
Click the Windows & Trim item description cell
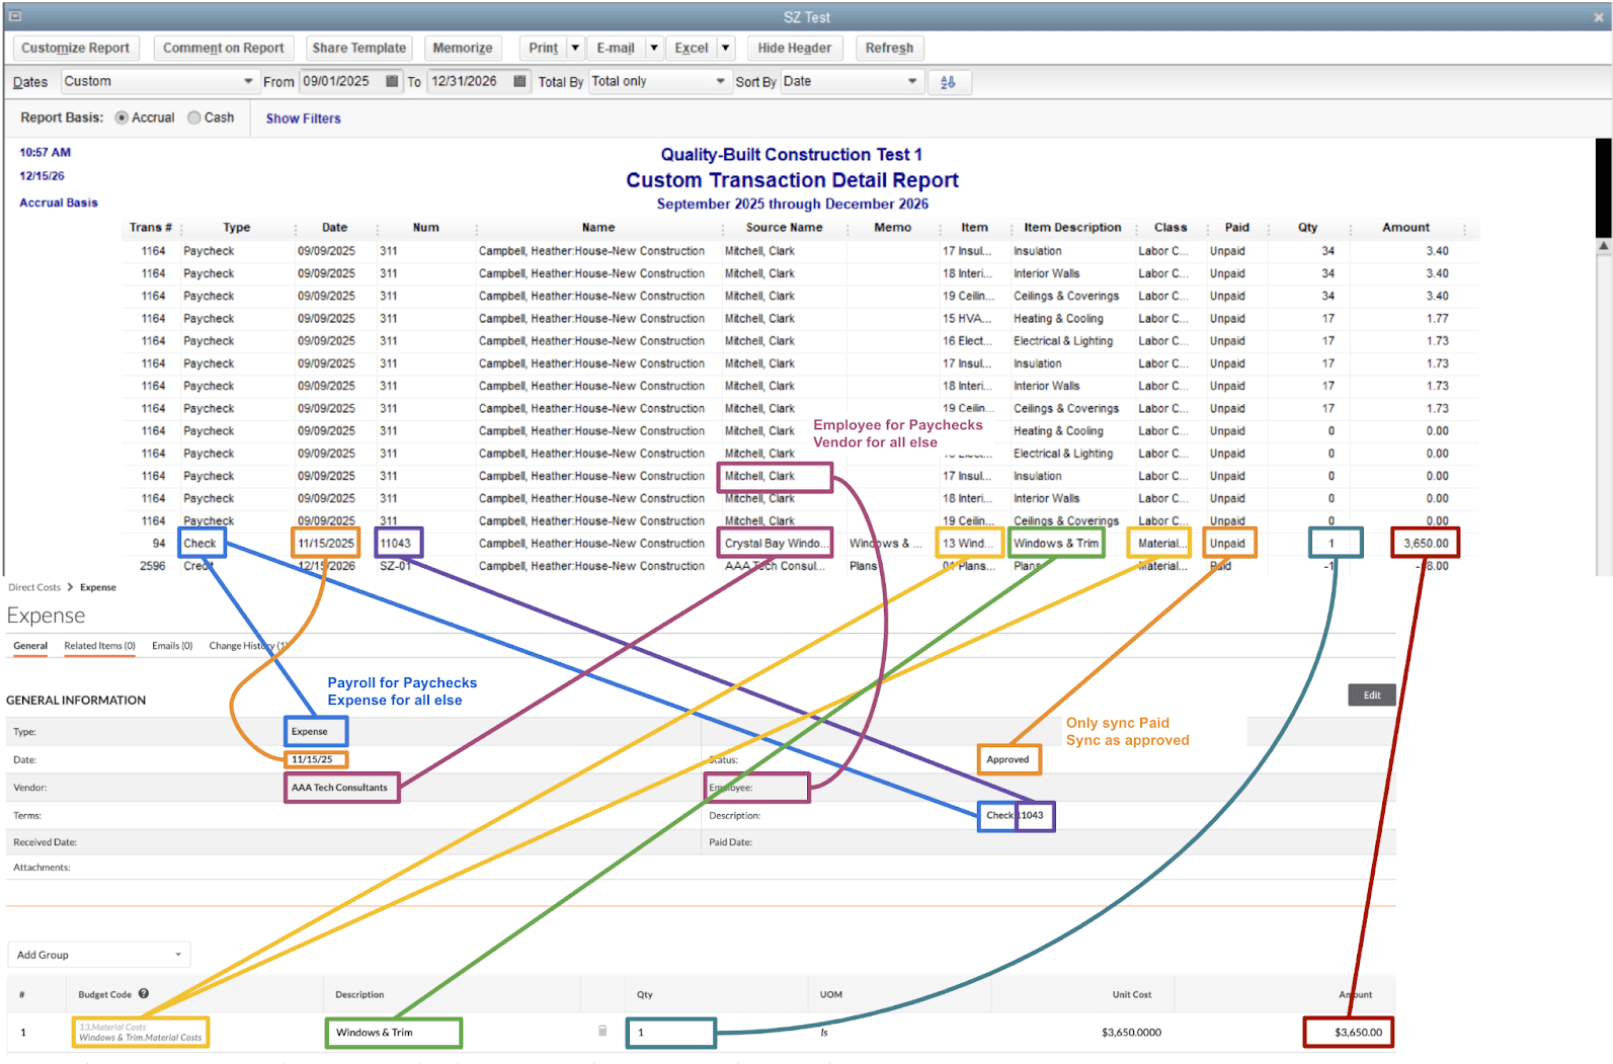[1056, 543]
